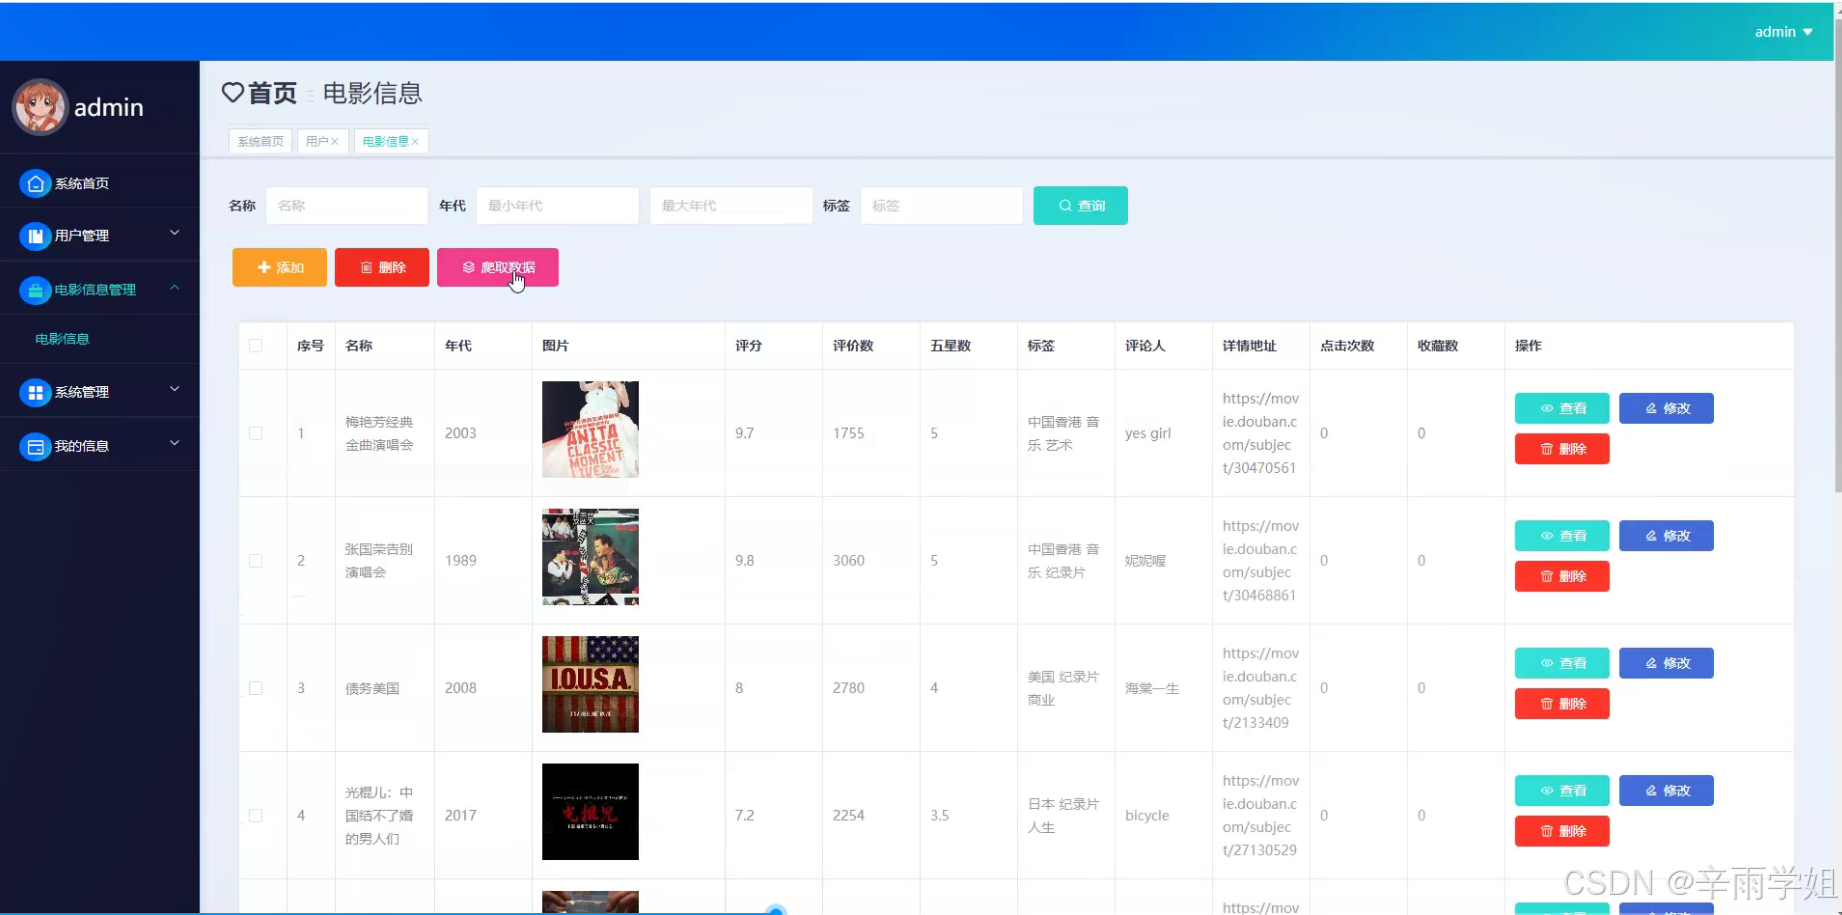Focus the 最大年代 input field
The image size is (1842, 915).
[731, 206]
